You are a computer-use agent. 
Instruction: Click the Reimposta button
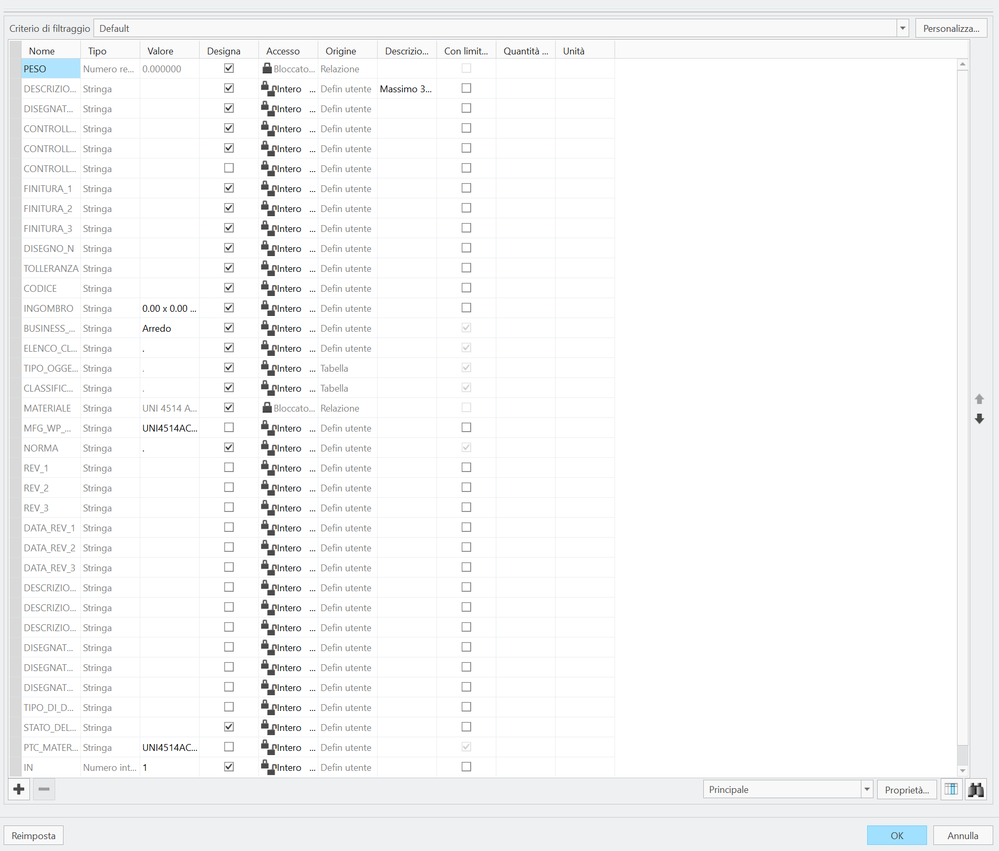pyautogui.click(x=33, y=836)
